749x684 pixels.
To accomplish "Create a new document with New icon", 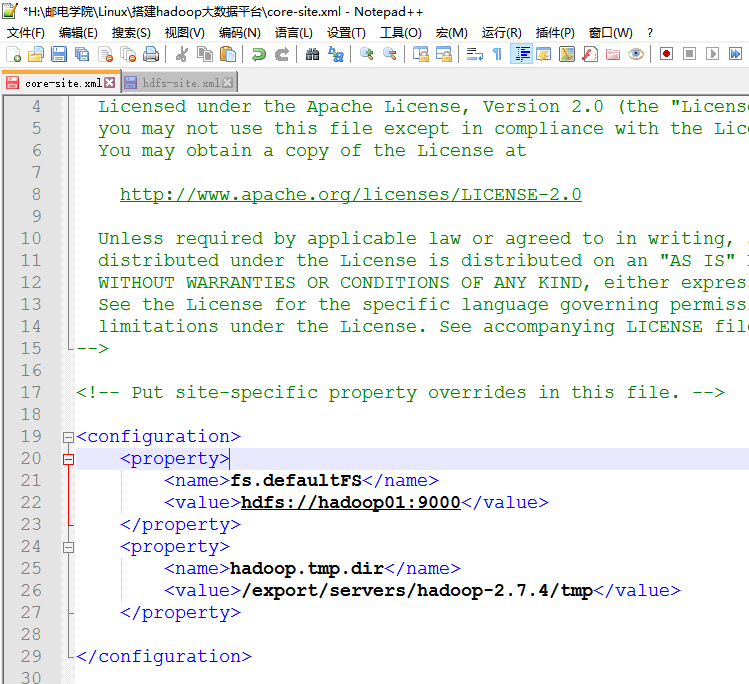I will tap(13, 54).
